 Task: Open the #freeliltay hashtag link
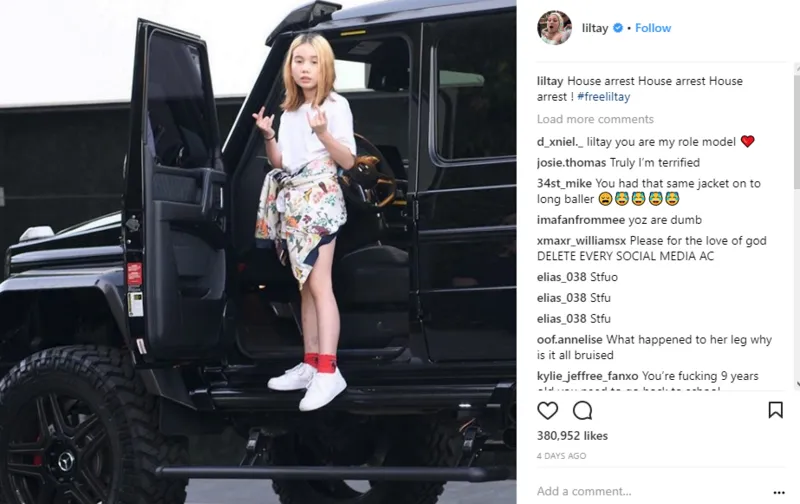[604, 96]
